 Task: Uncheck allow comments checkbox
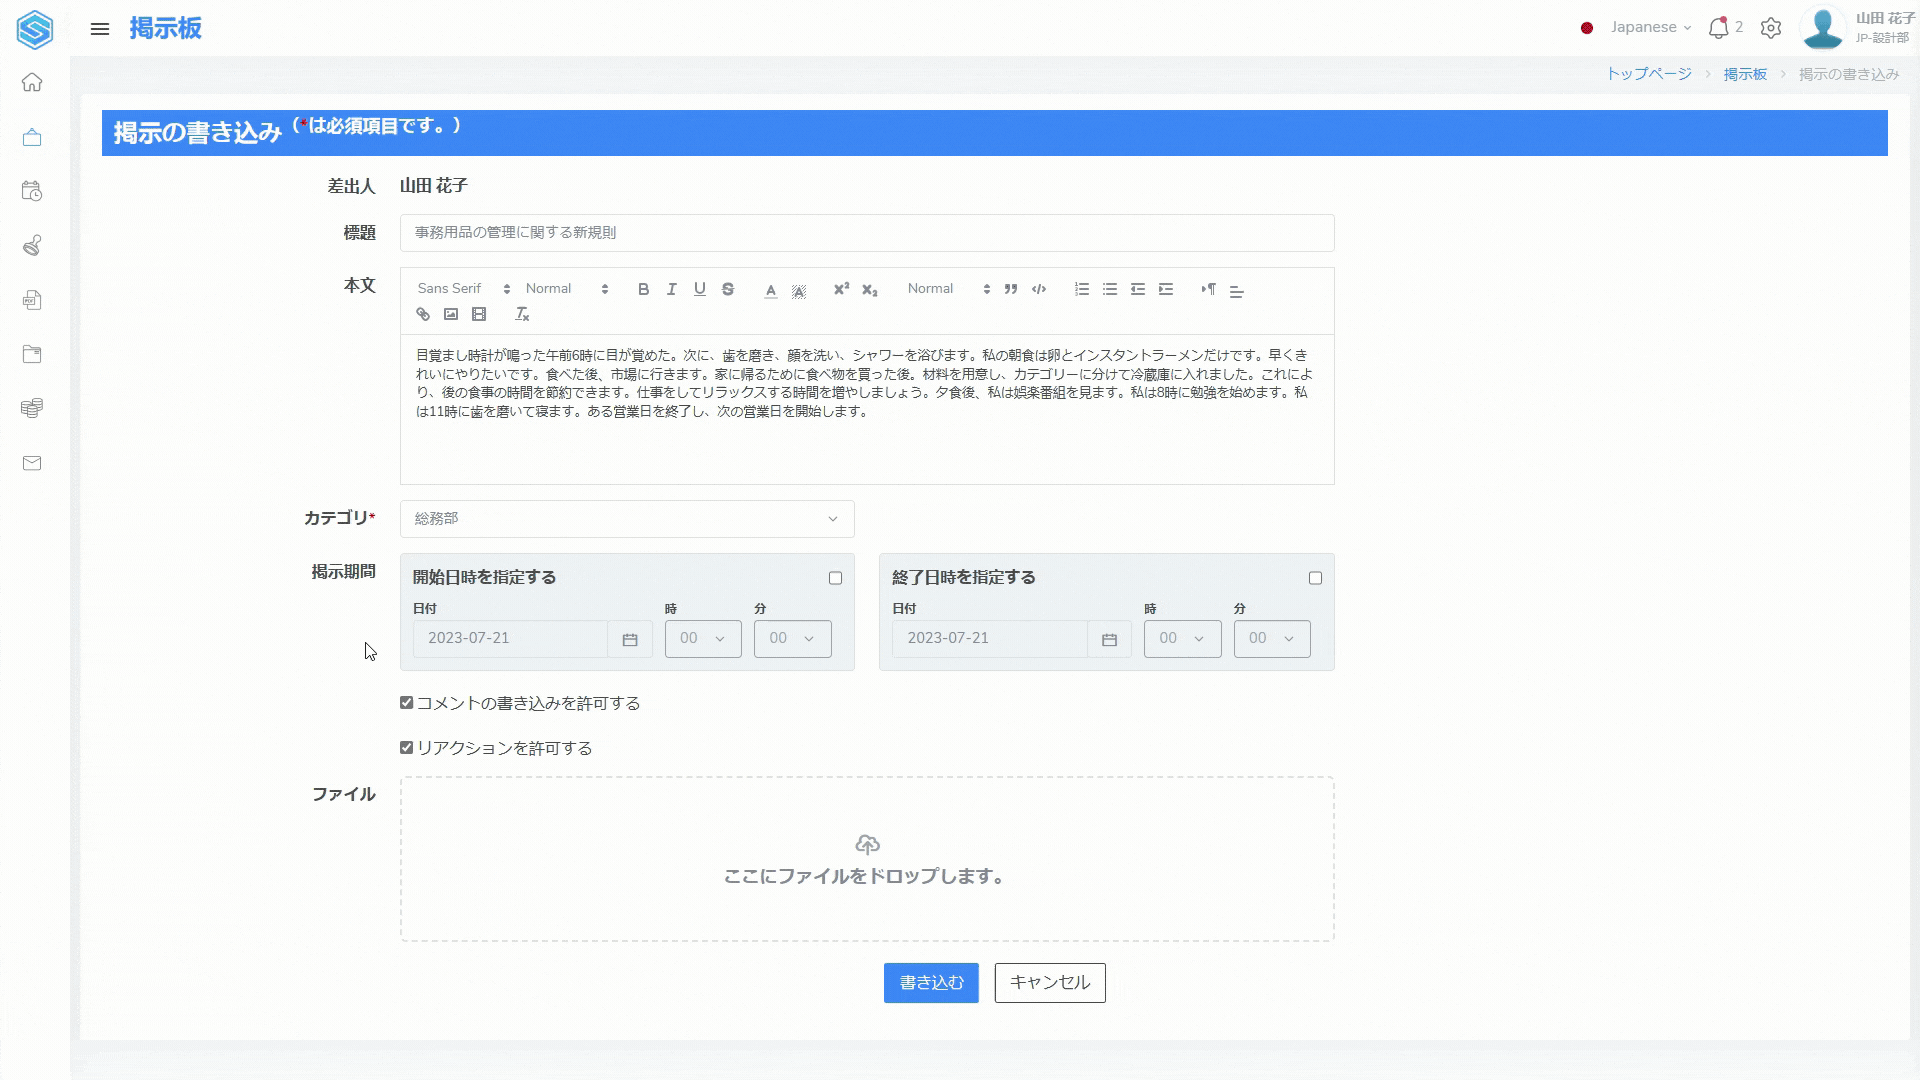click(407, 703)
